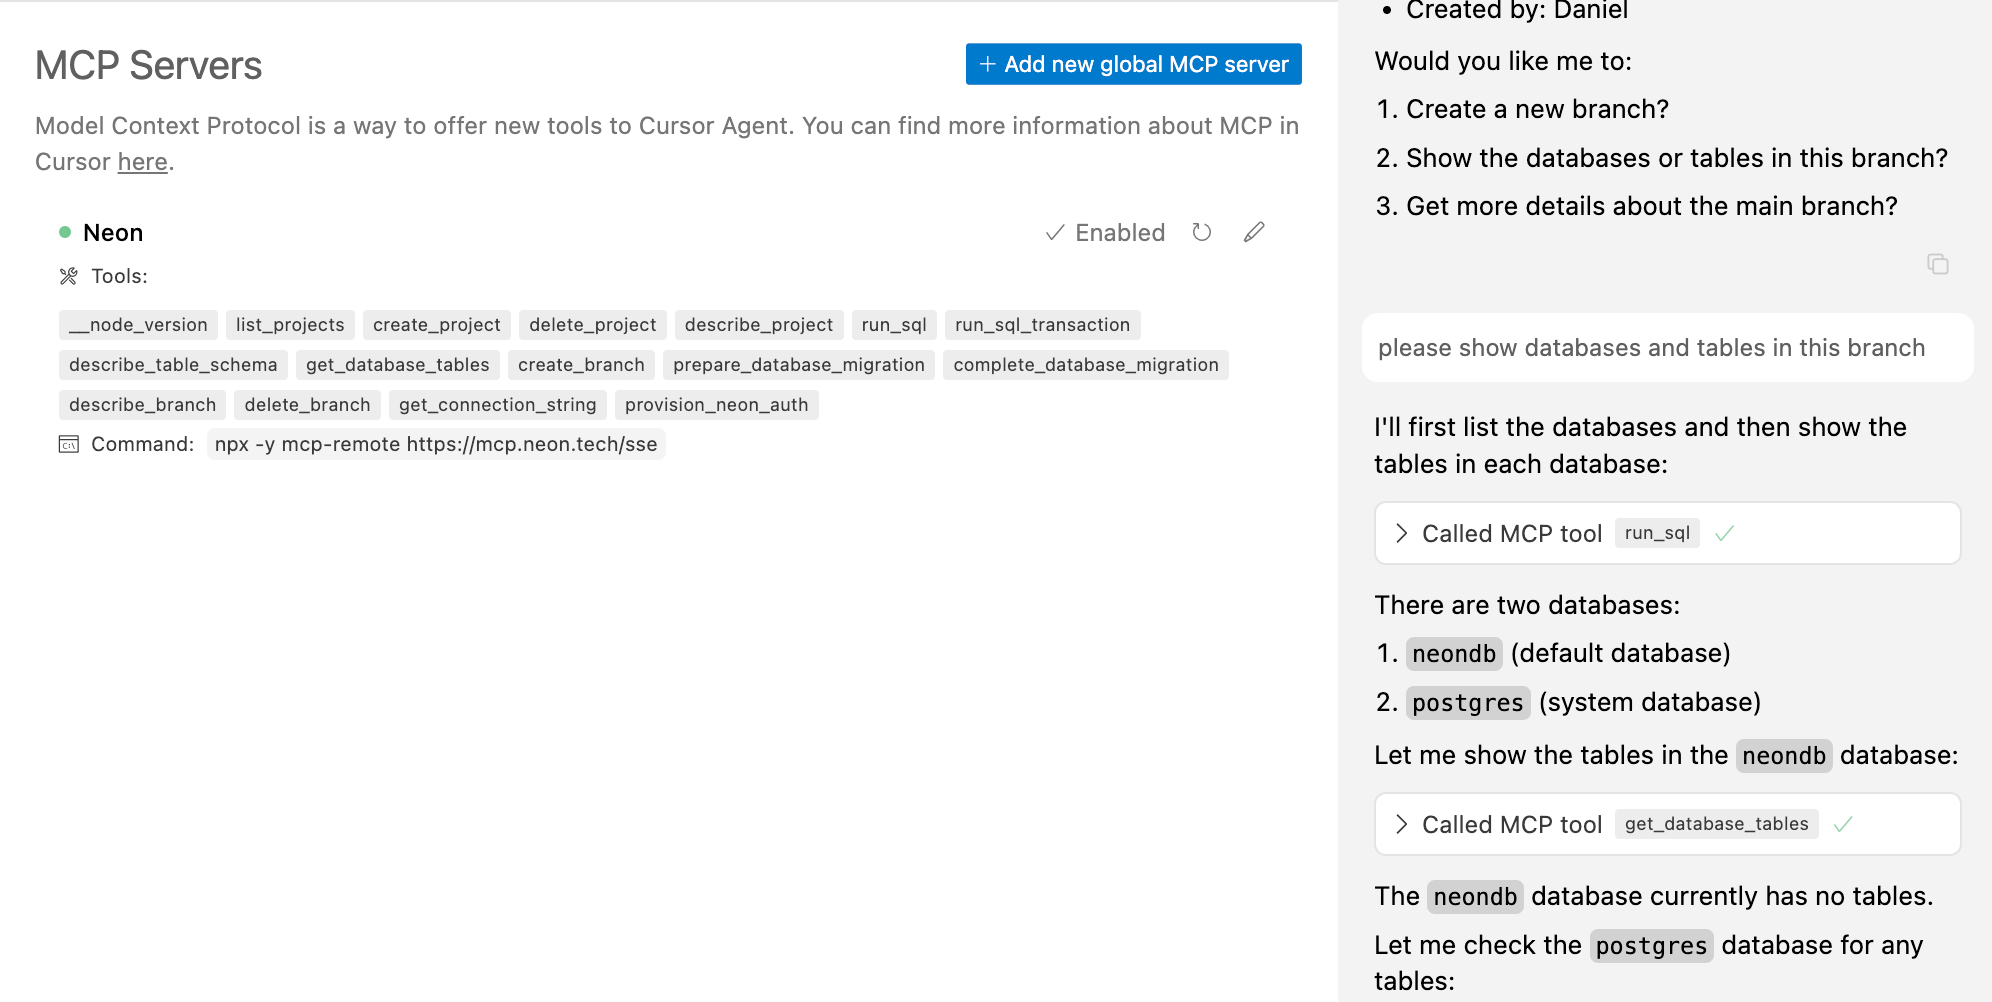
Task: Click 'Created by: Daniel' line
Action: point(1517,11)
